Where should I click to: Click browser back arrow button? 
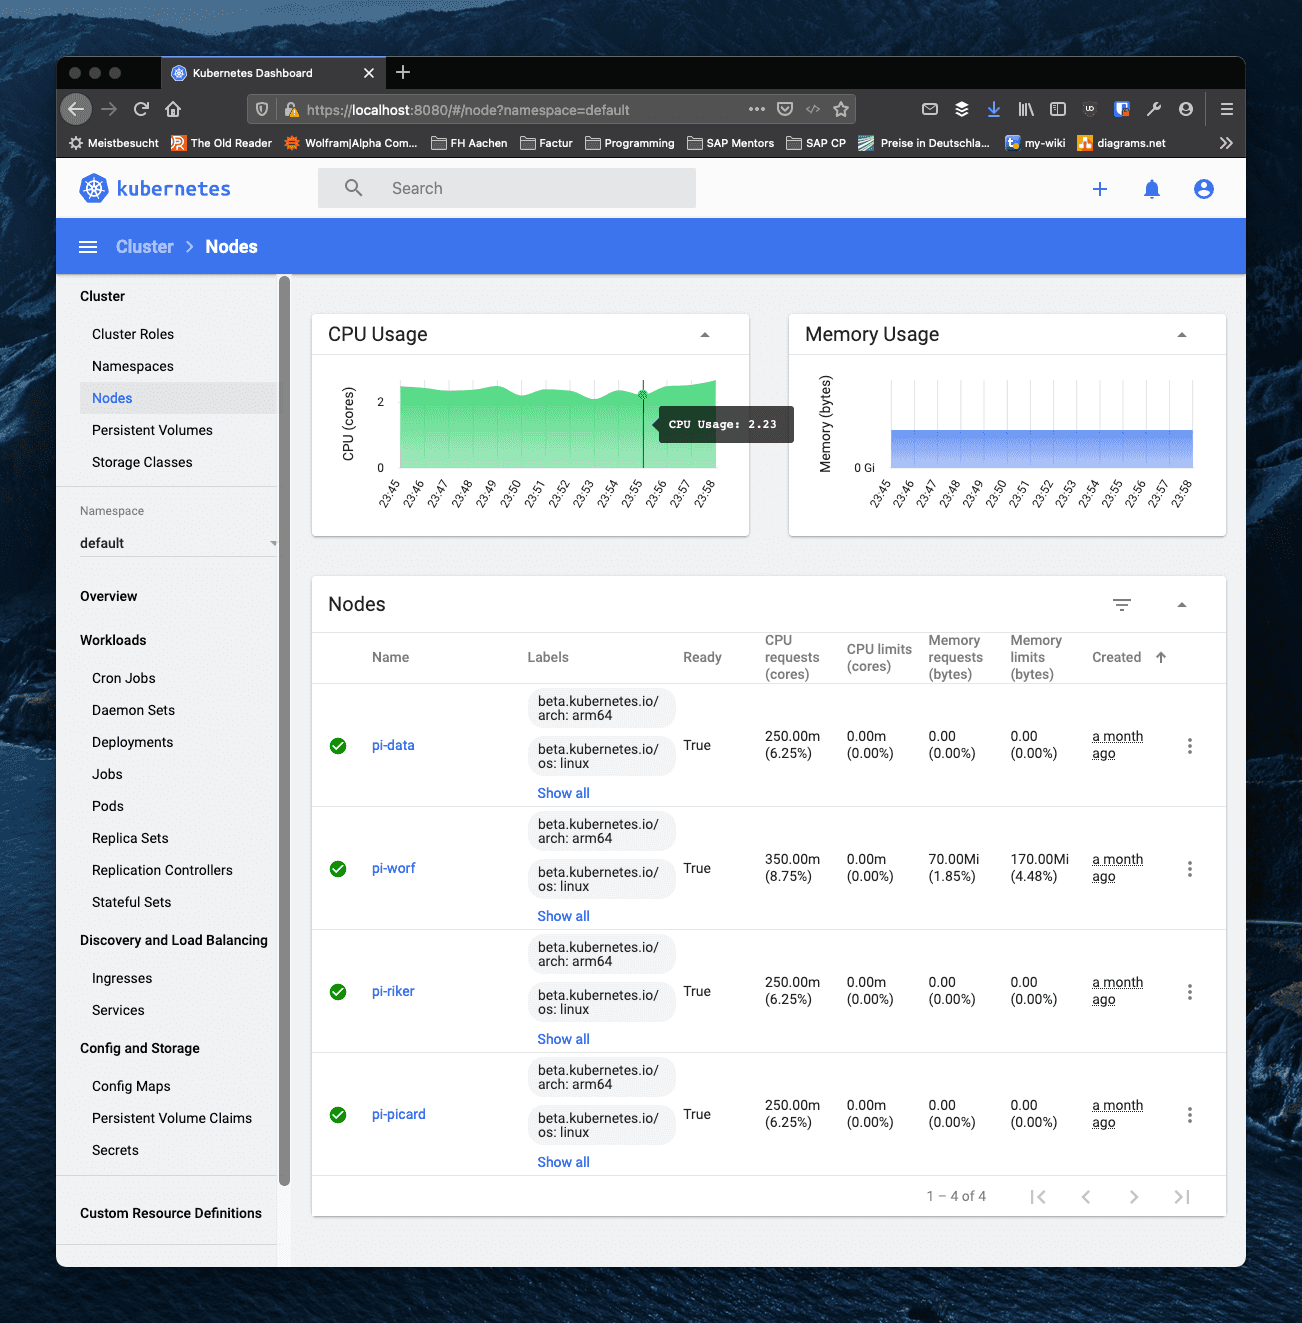tap(76, 109)
